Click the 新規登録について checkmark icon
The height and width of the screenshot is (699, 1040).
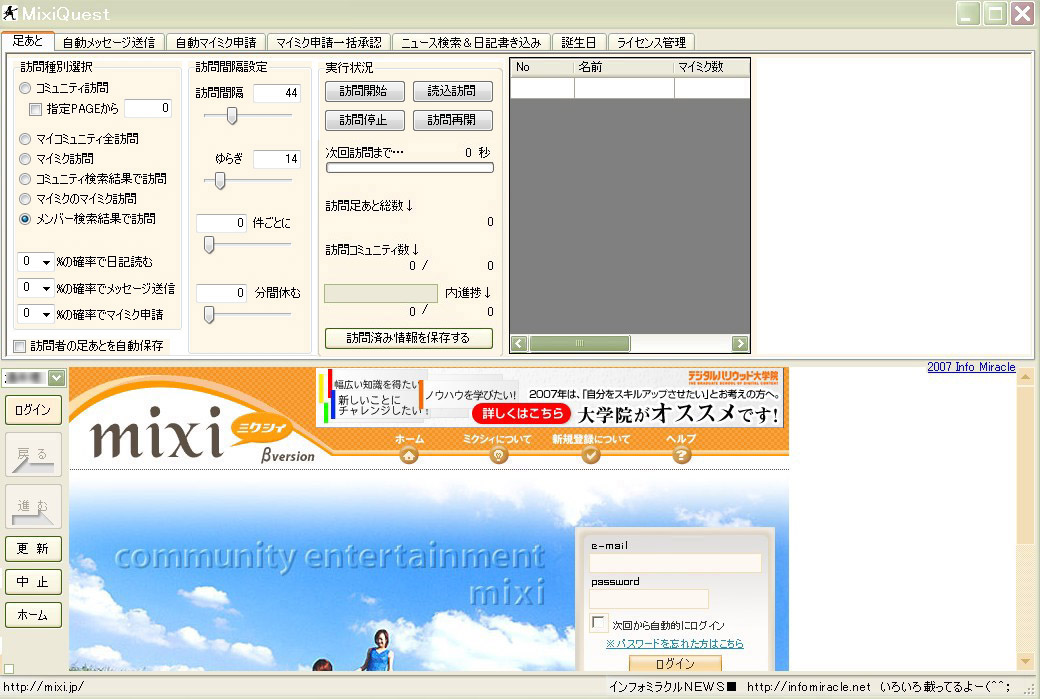tap(590, 455)
